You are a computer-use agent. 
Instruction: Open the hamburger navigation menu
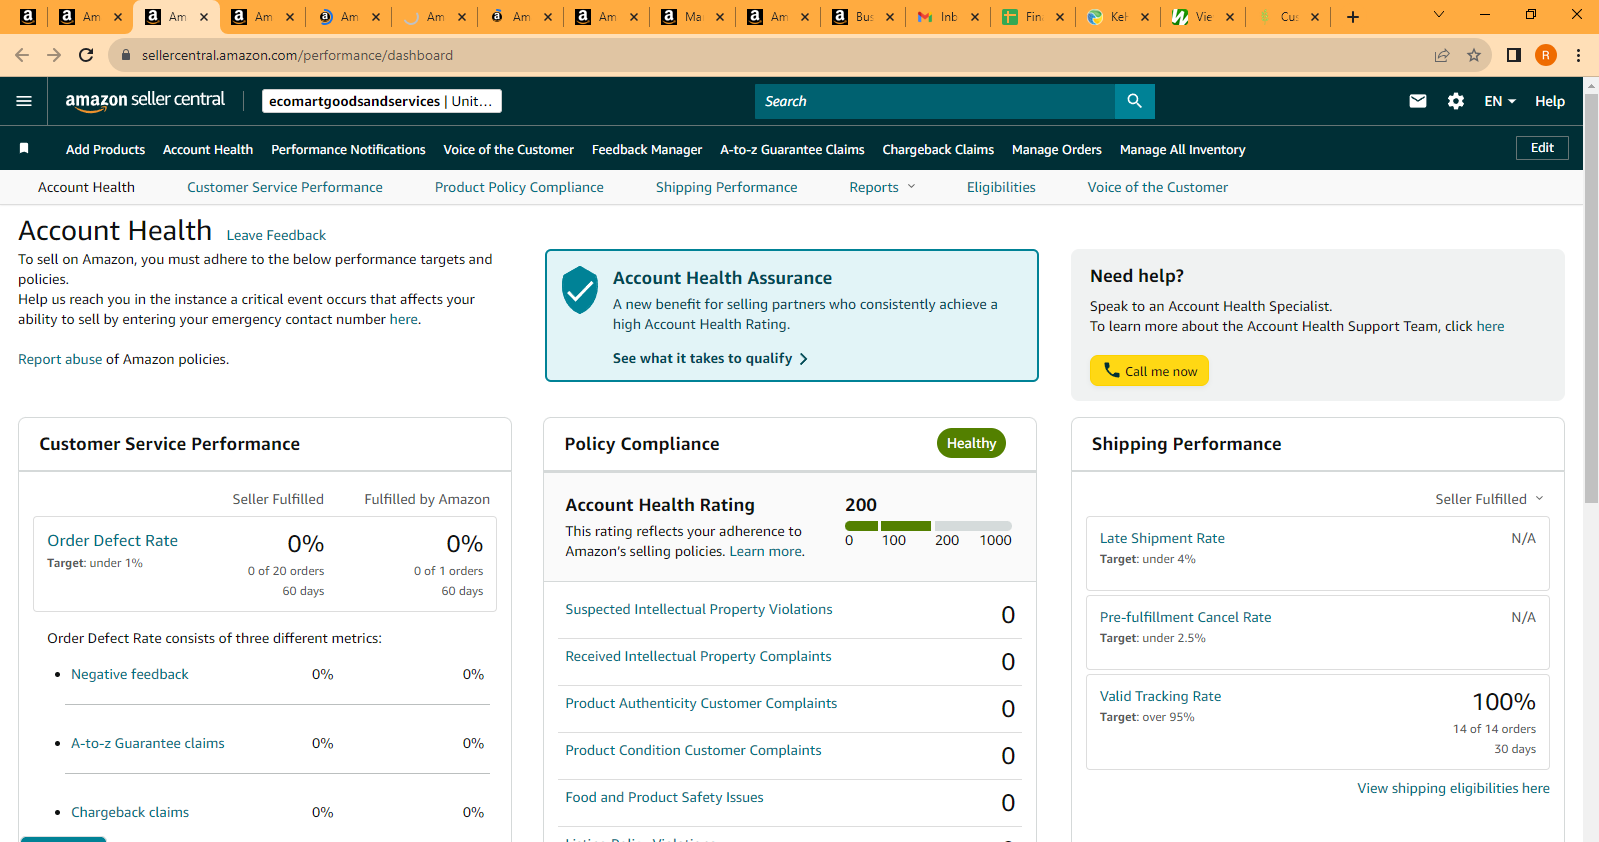[x=24, y=101]
